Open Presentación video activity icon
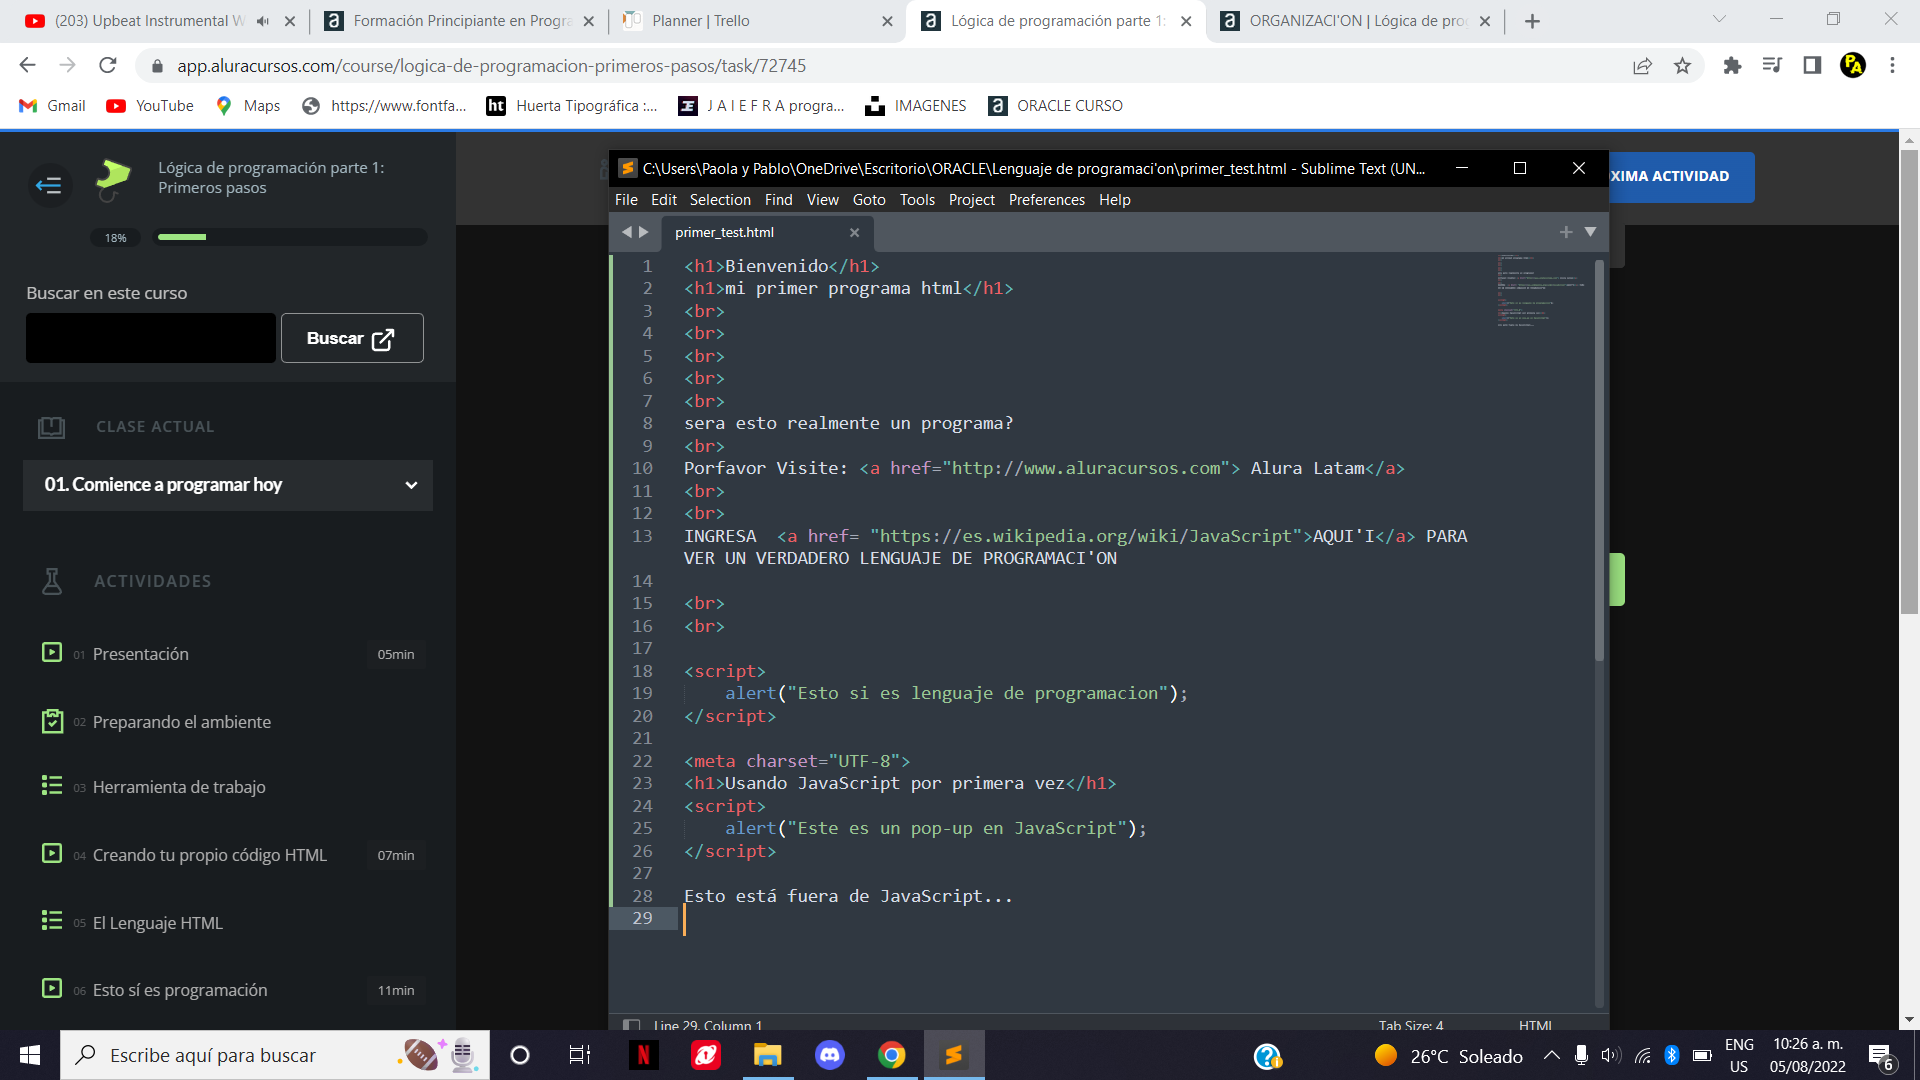This screenshot has width=1920, height=1080. click(x=52, y=653)
